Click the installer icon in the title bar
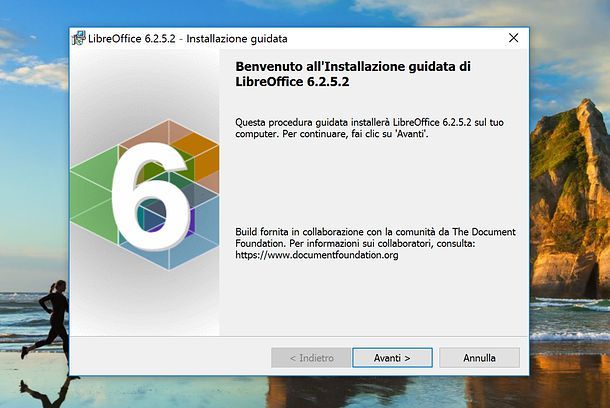The image size is (610, 408). pos(79,39)
